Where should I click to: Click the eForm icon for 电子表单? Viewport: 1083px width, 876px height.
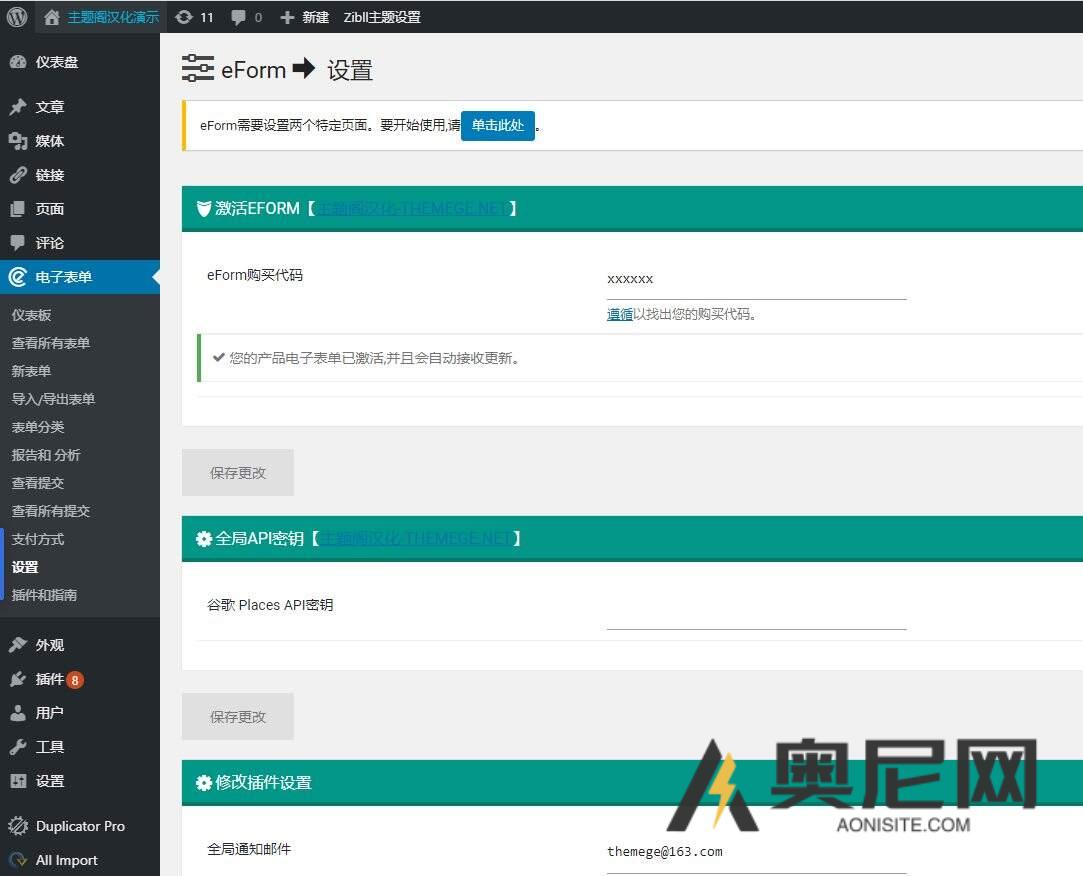coord(17,277)
